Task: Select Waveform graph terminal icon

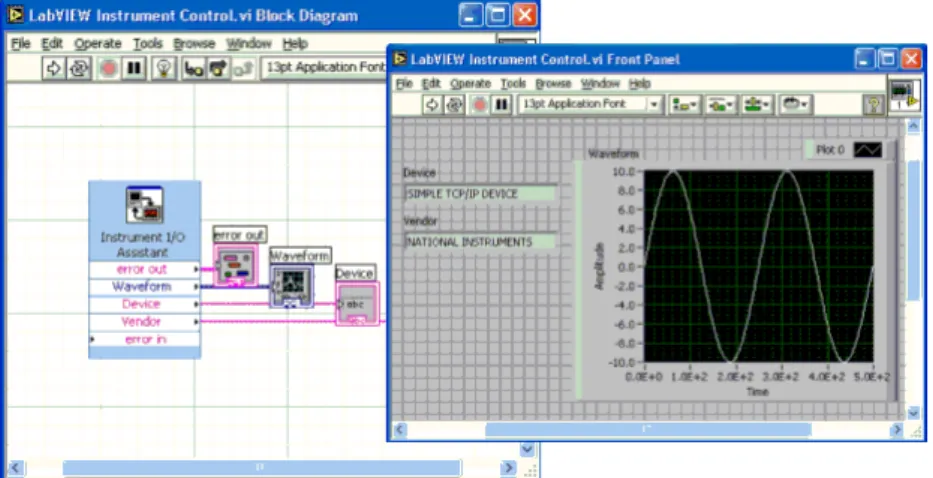Action: tap(292, 286)
